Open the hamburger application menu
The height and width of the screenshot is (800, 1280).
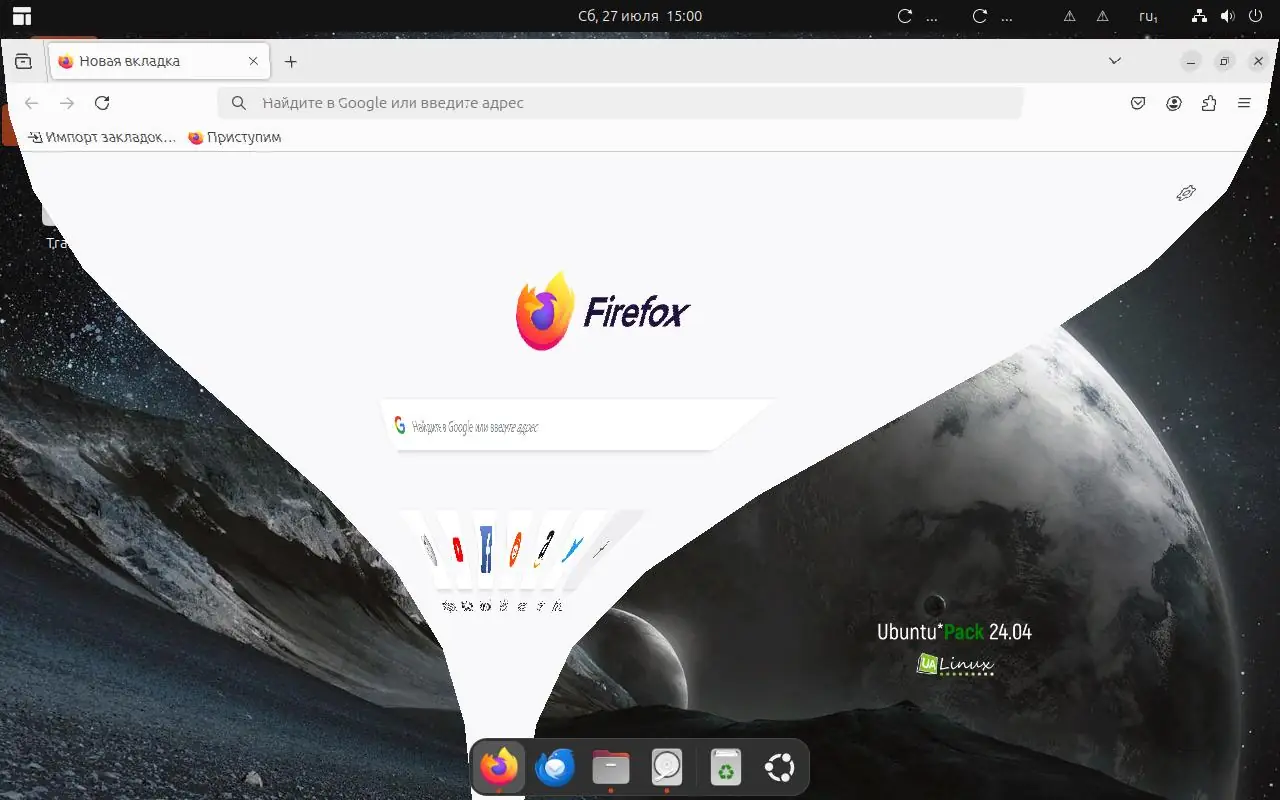pos(1243,102)
